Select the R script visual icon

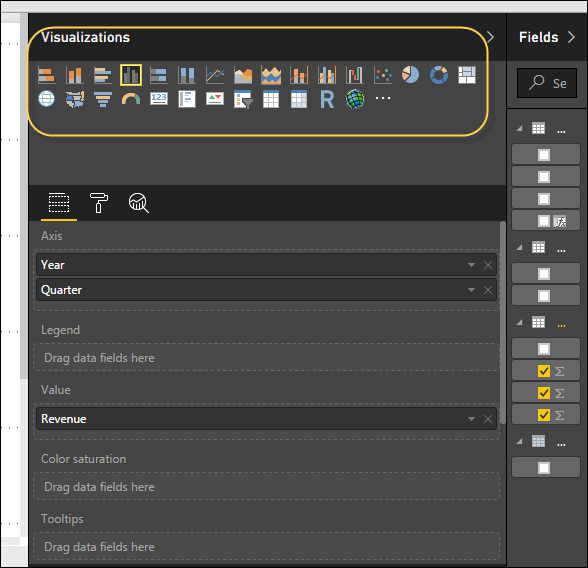click(327, 99)
